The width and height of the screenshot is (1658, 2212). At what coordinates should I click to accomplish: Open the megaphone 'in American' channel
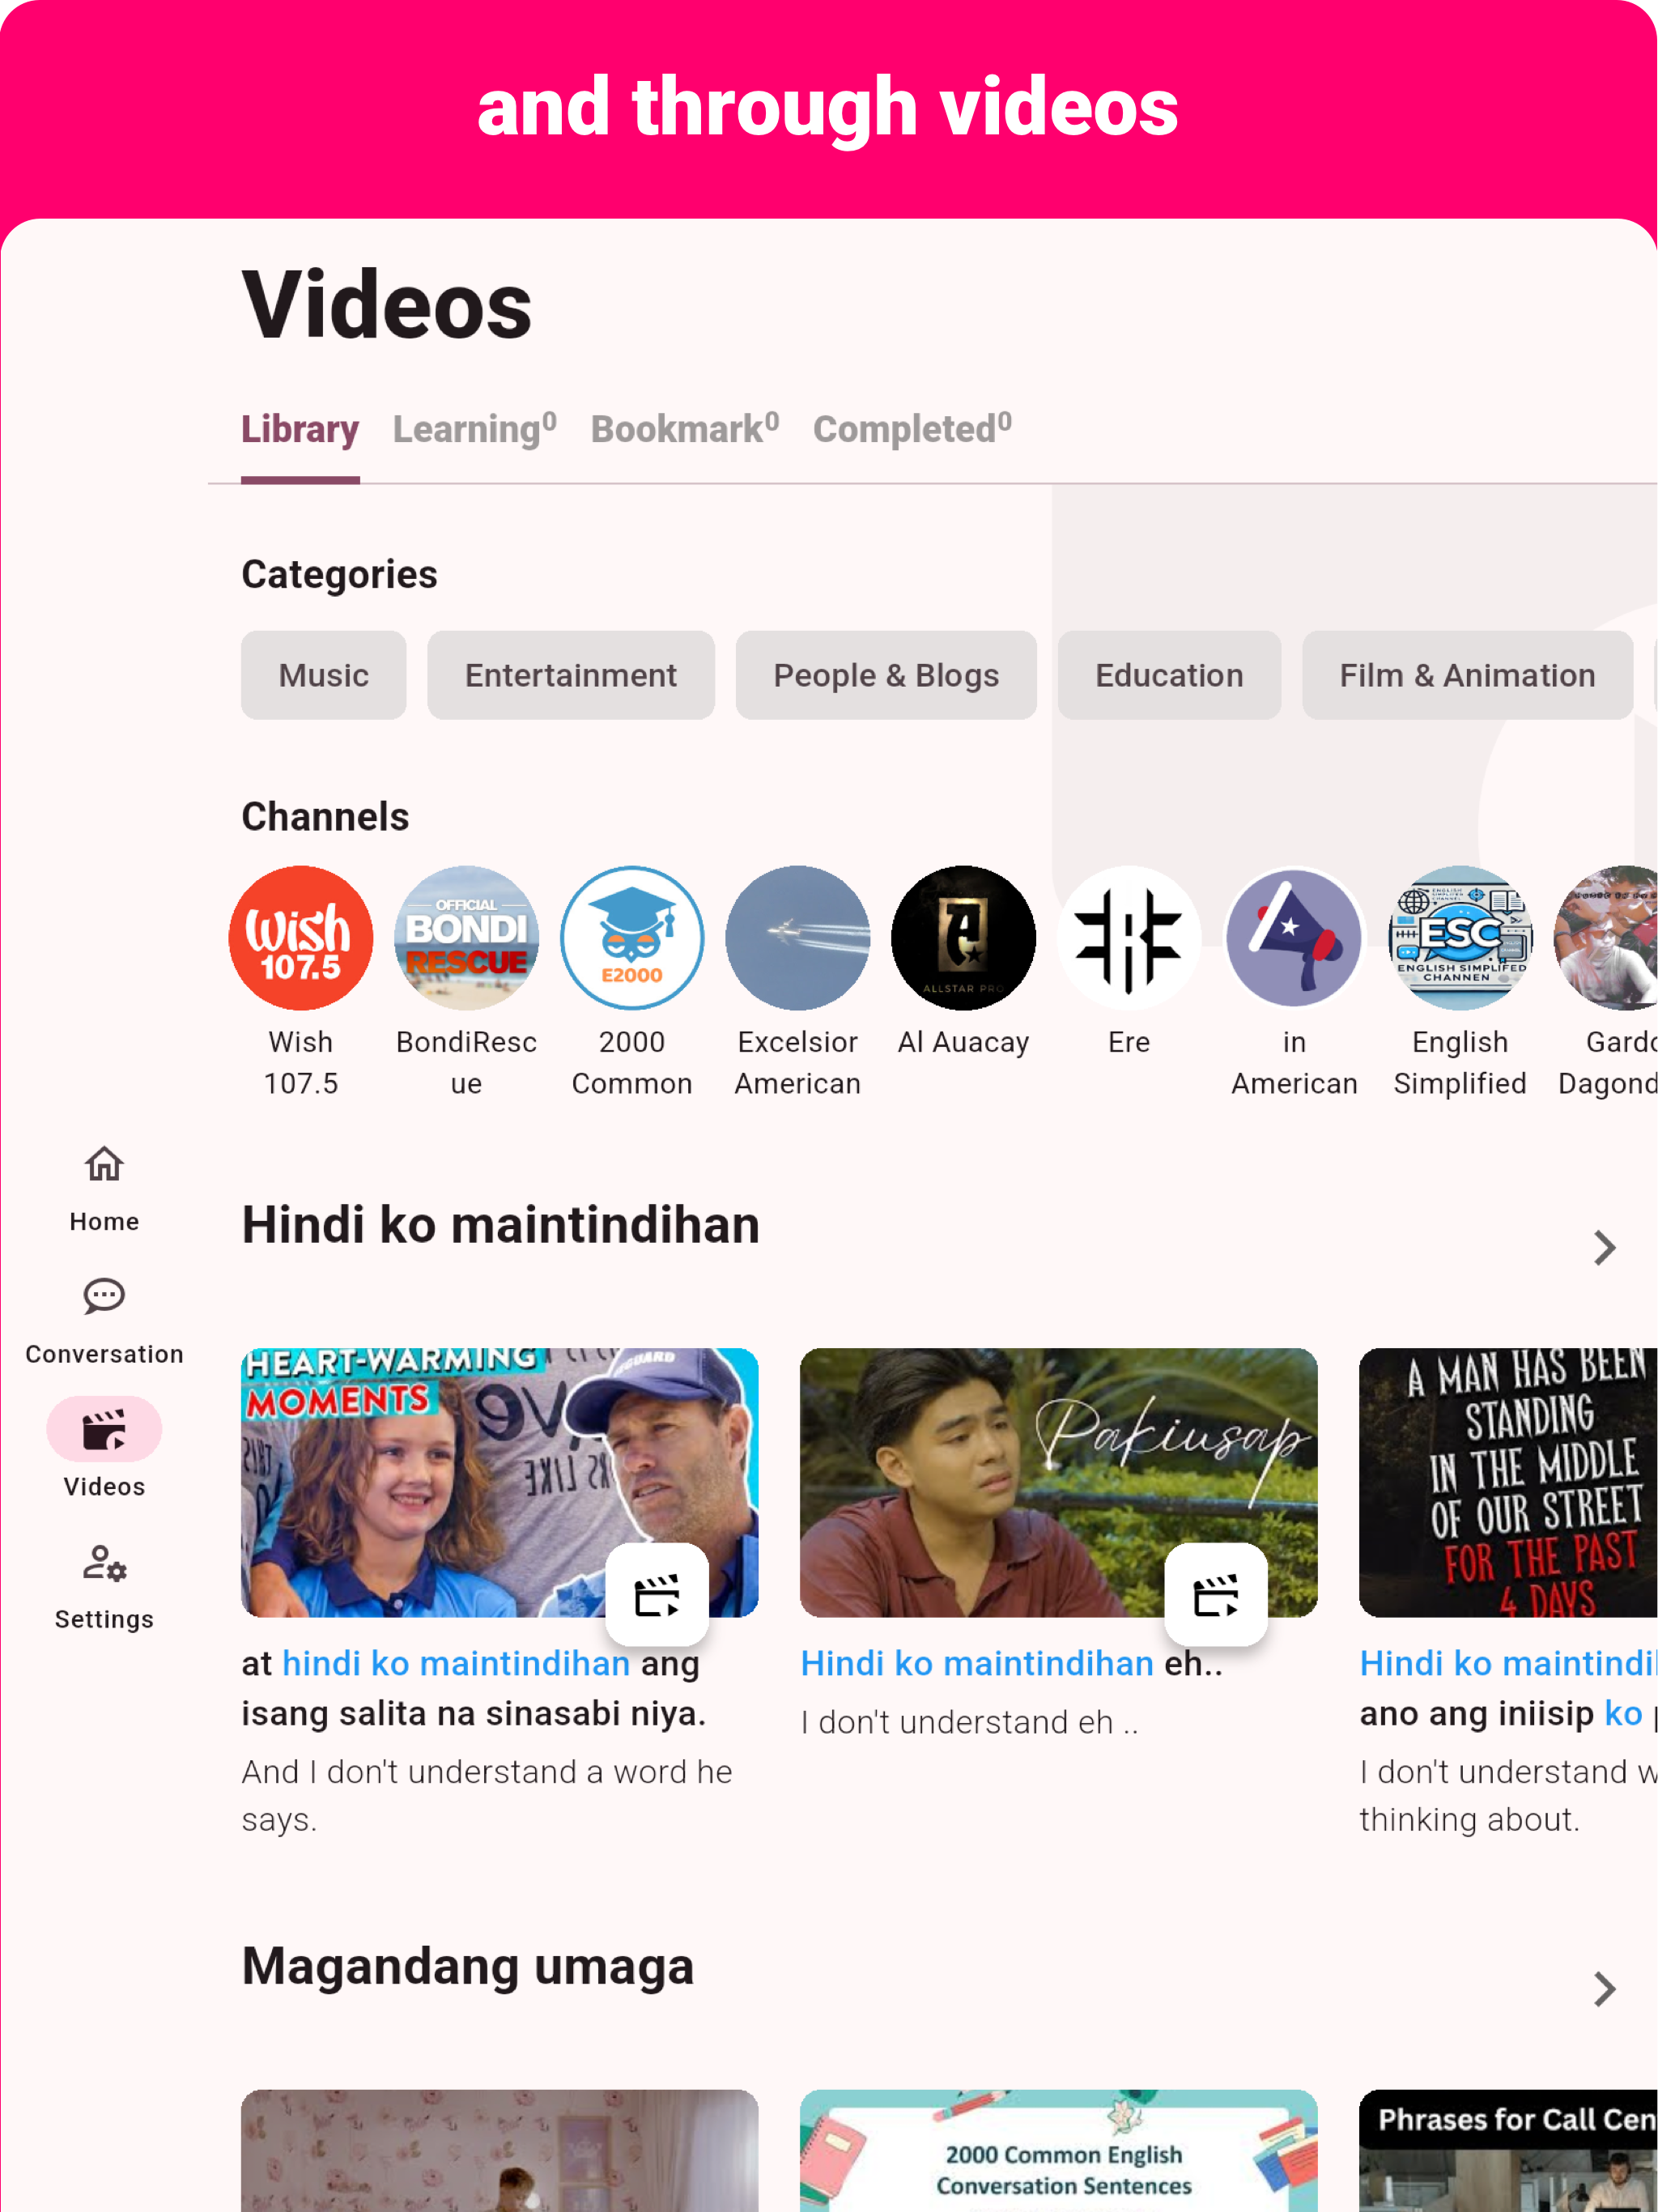[1294, 938]
